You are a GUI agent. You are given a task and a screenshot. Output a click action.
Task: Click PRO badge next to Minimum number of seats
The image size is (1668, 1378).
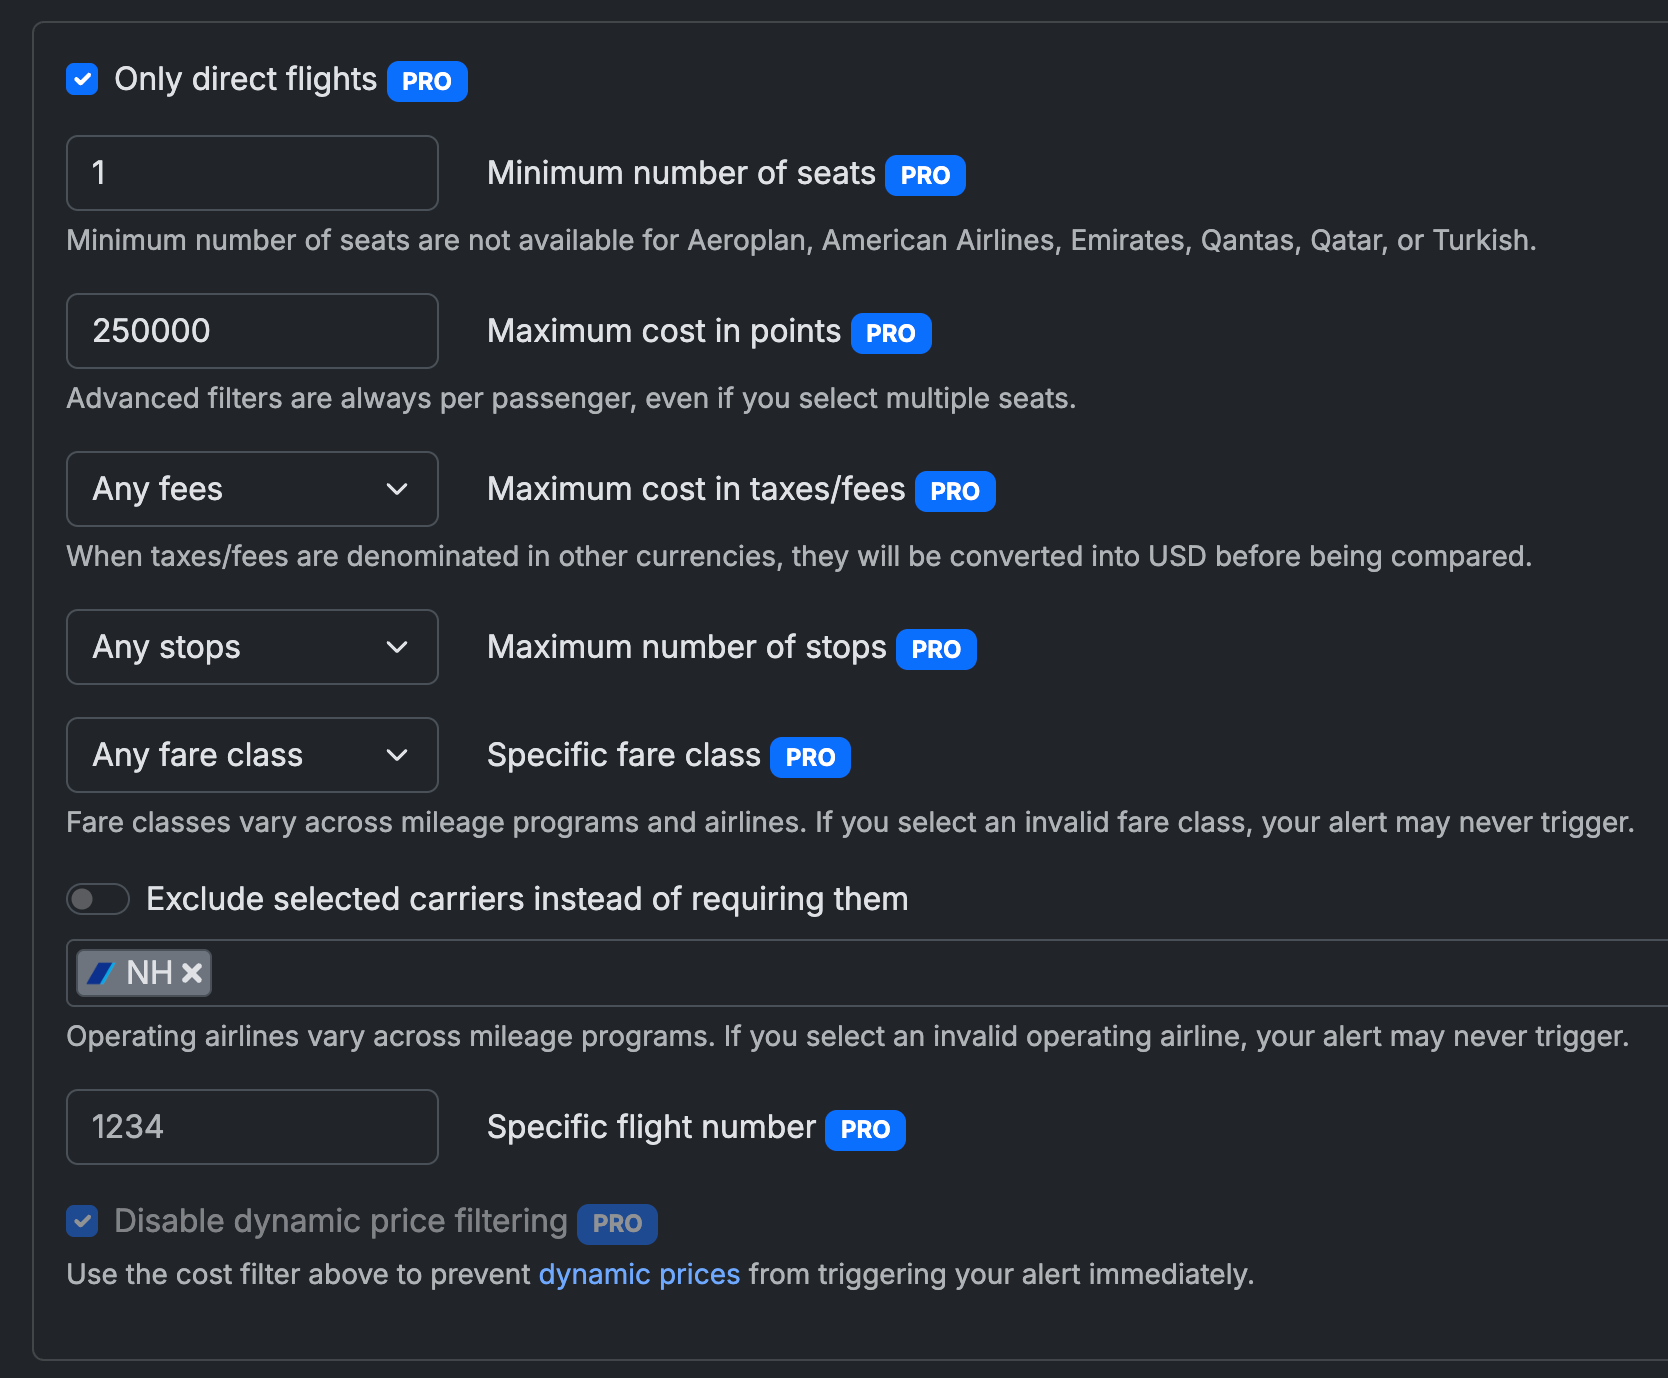925,175
